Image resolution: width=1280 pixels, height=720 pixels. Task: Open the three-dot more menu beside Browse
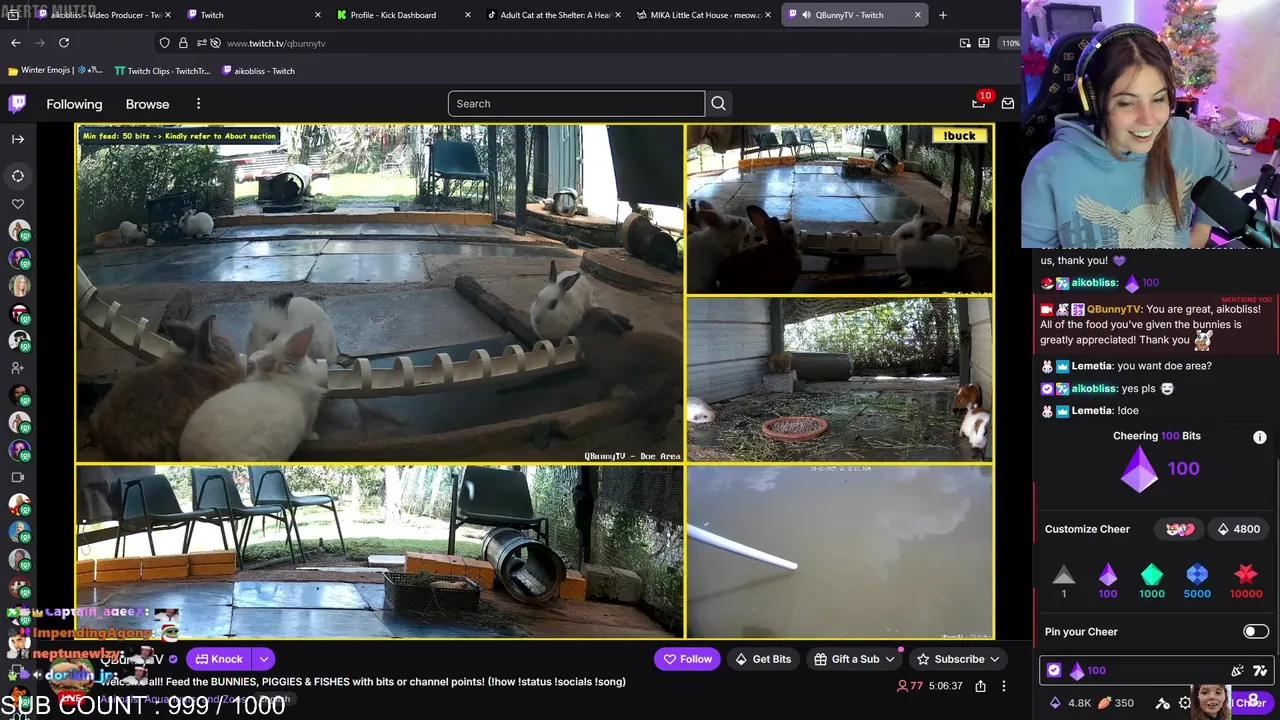point(198,103)
